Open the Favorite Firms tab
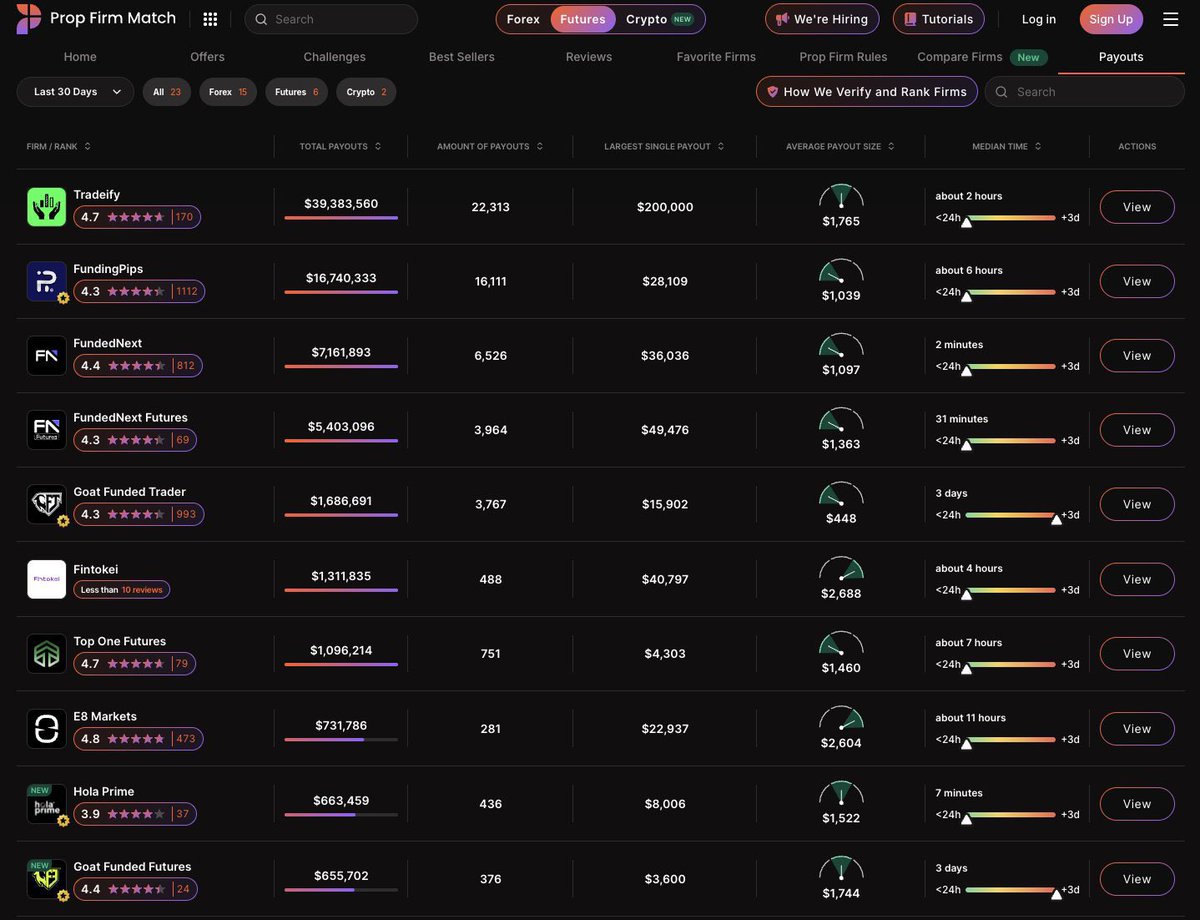 pyautogui.click(x=716, y=57)
